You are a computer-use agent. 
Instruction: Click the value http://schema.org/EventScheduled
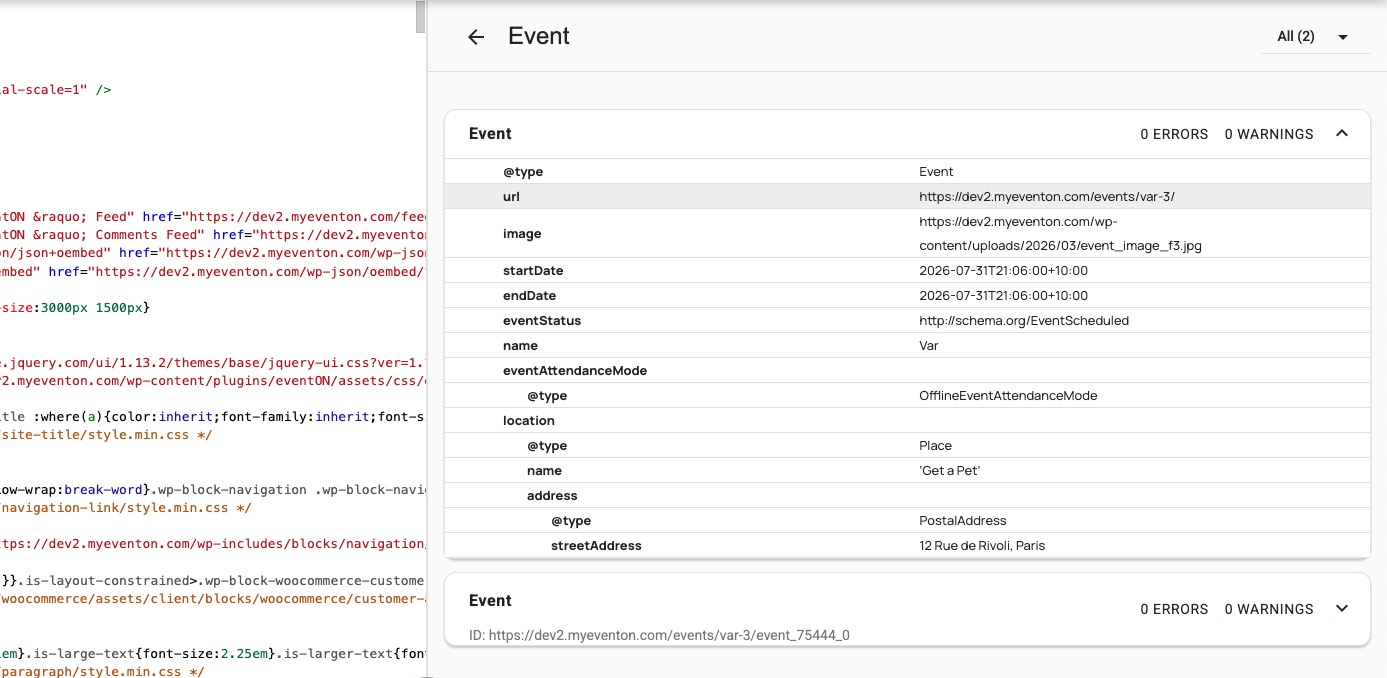pyautogui.click(x=1024, y=321)
